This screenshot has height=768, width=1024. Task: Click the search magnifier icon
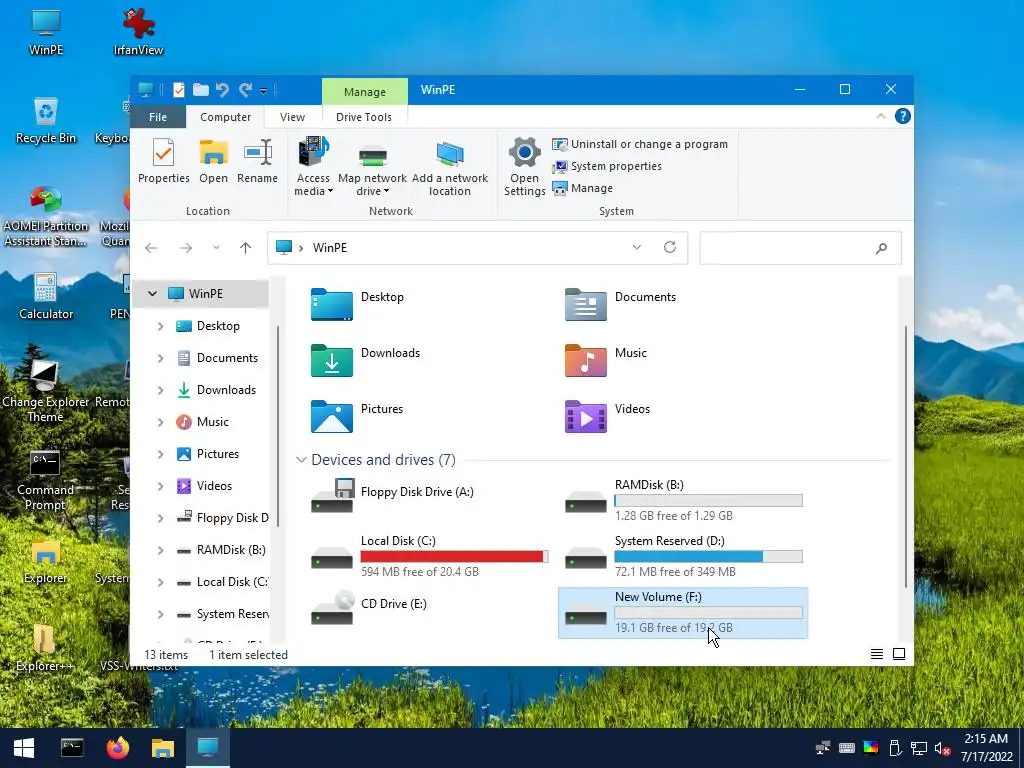coord(881,248)
